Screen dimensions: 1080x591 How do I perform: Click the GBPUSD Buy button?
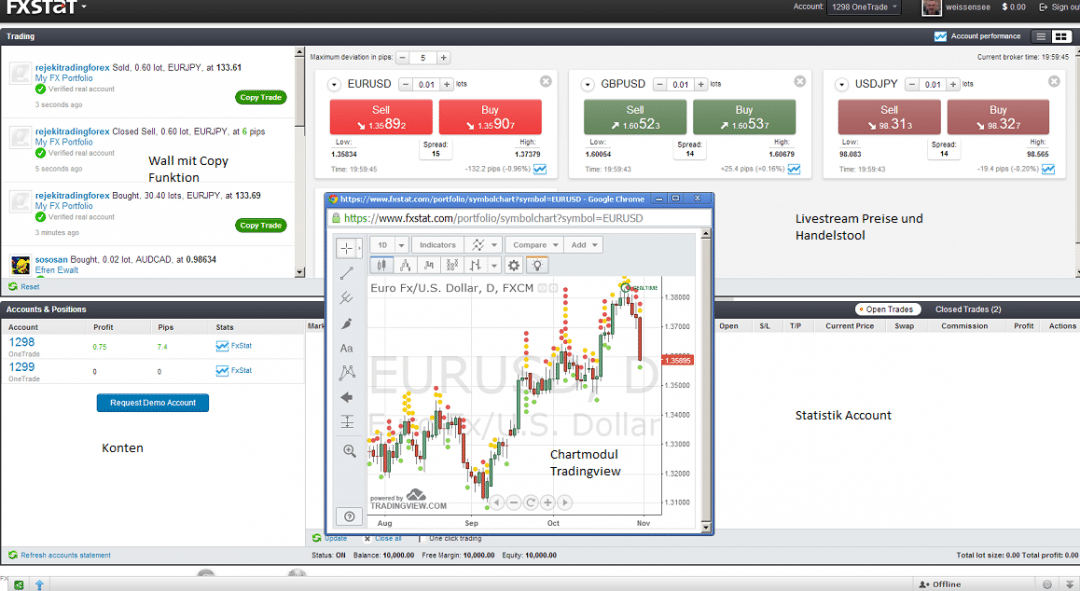(x=744, y=117)
